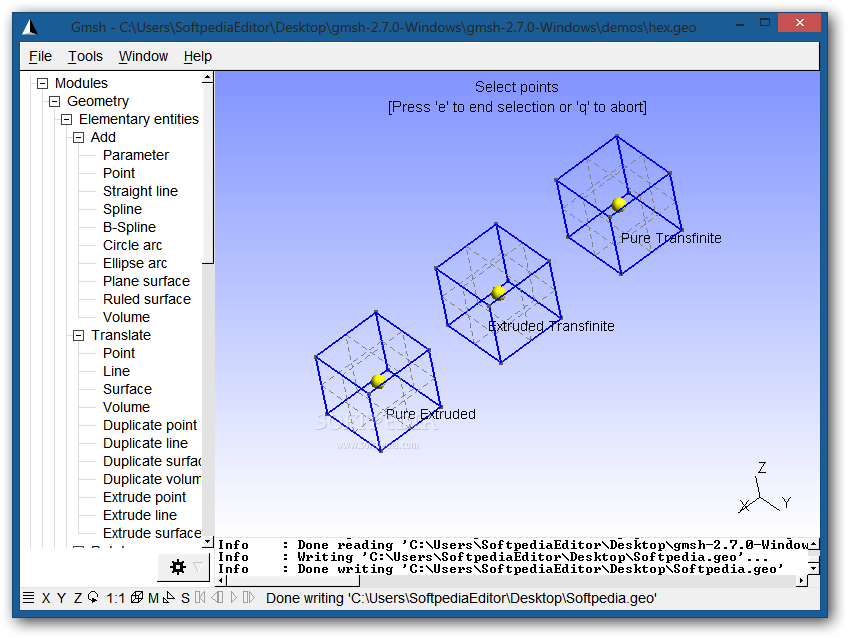Set X-axis view from status bar
848x638 pixels.
point(46,598)
